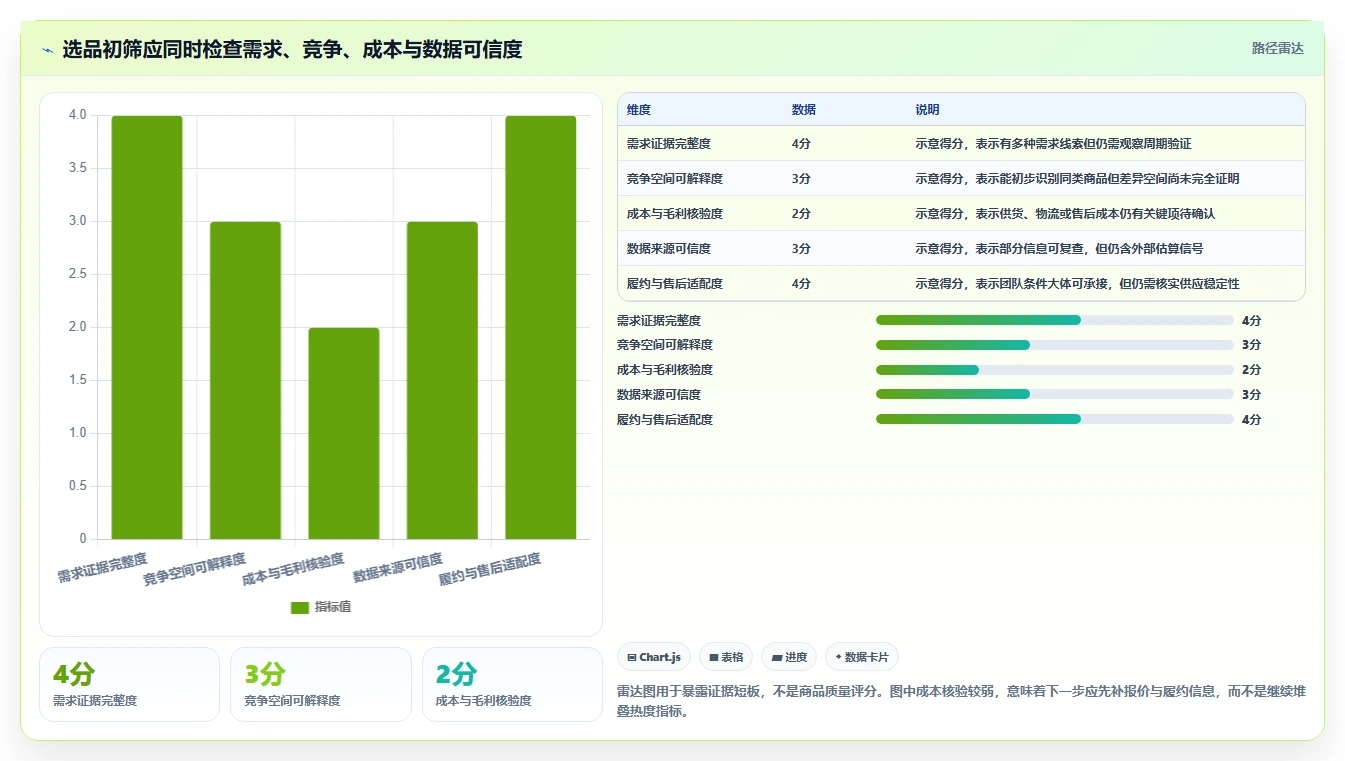
Task: Open the 3分 竞争空间可解释度 data card
Action: pos(321,684)
